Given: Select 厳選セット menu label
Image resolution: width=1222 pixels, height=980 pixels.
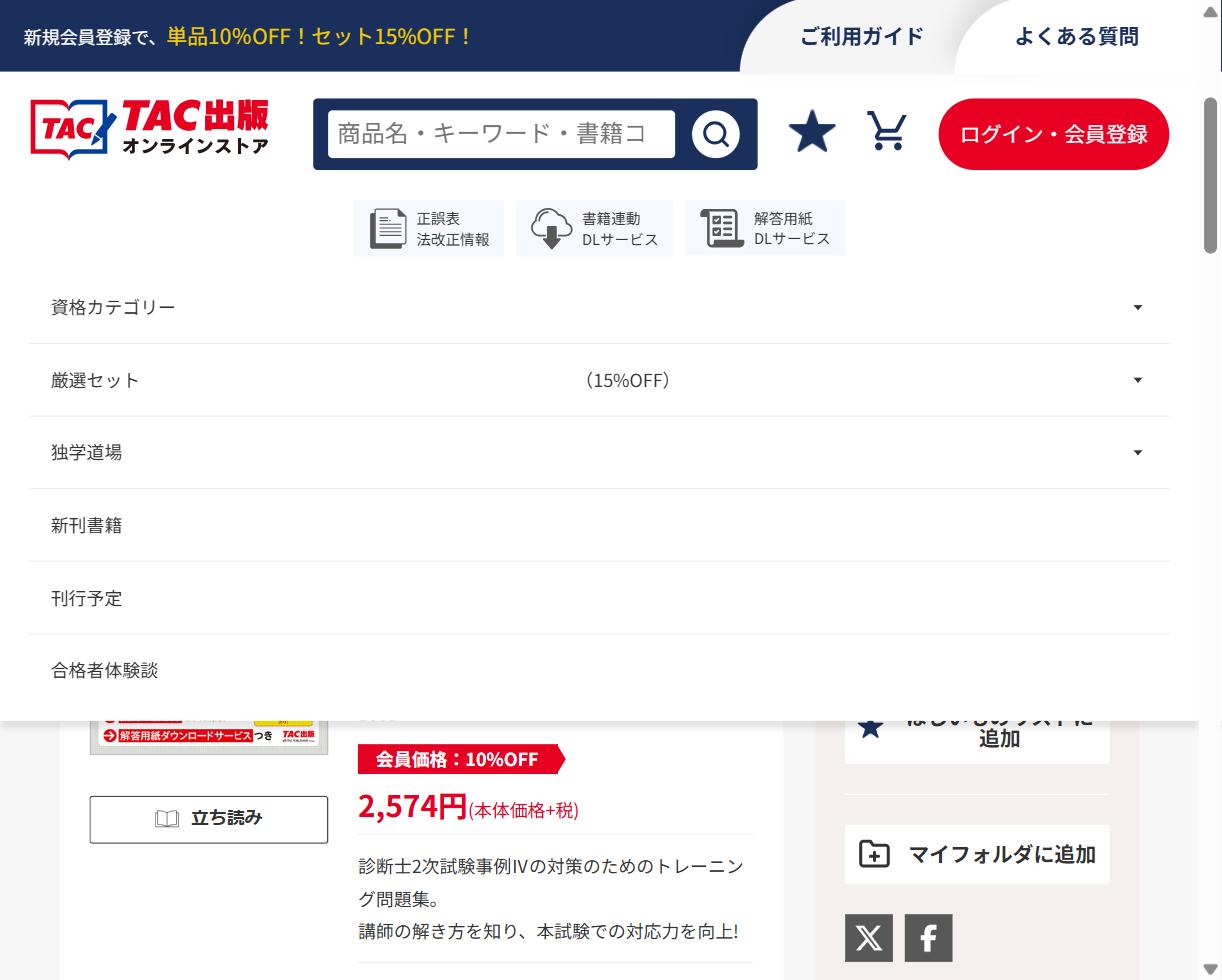Looking at the screenshot, I should (x=95, y=380).
